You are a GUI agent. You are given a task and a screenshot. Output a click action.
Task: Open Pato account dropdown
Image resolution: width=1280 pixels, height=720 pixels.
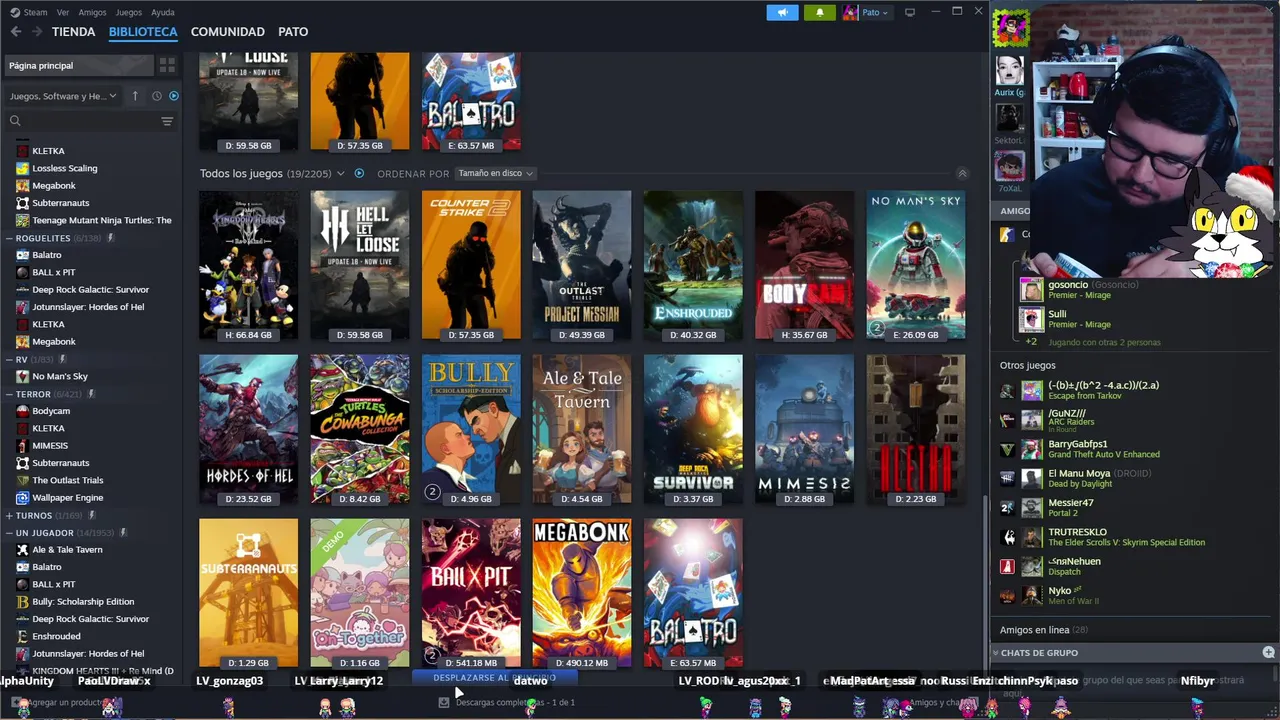click(875, 12)
